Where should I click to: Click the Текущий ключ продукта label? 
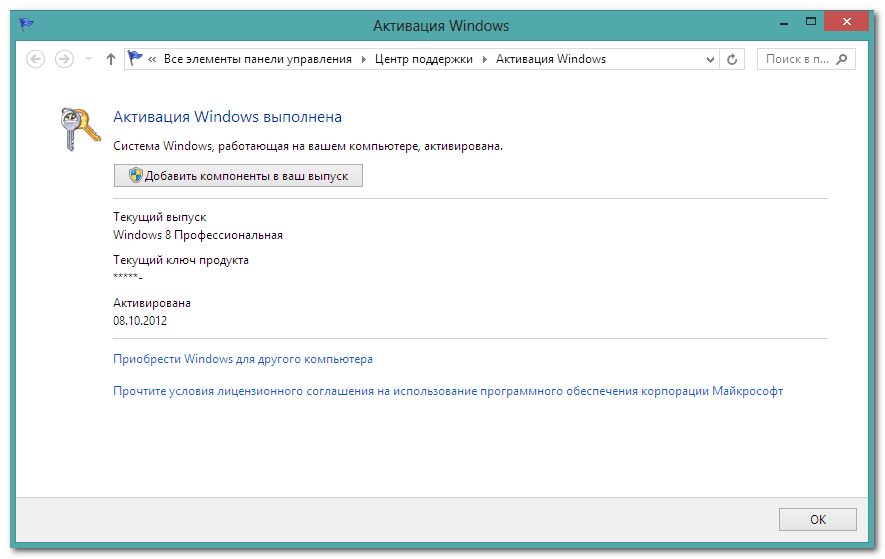[181, 260]
